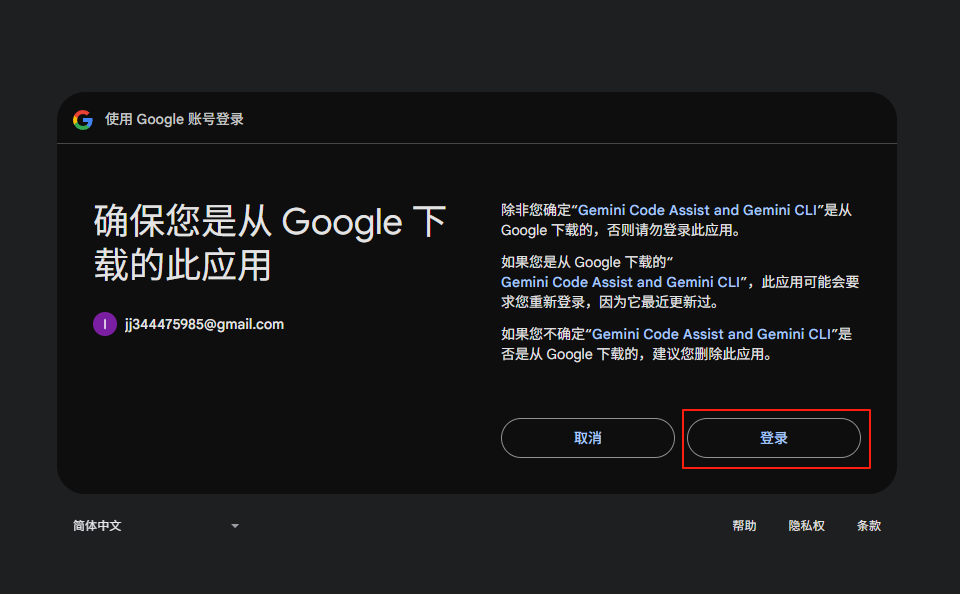Image resolution: width=960 pixels, height=594 pixels.
Task: Click the jj344475985@gmail.com account entry
Action: [x=204, y=324]
